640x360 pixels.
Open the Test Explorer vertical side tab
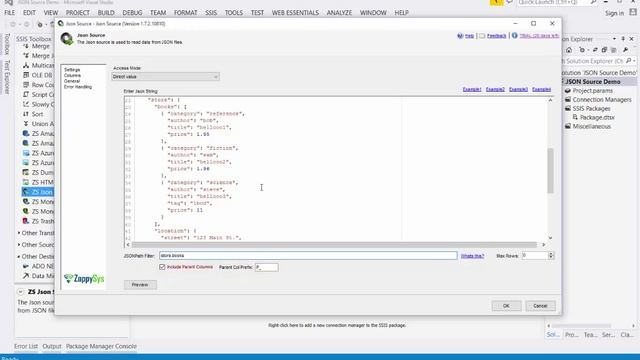(7, 77)
